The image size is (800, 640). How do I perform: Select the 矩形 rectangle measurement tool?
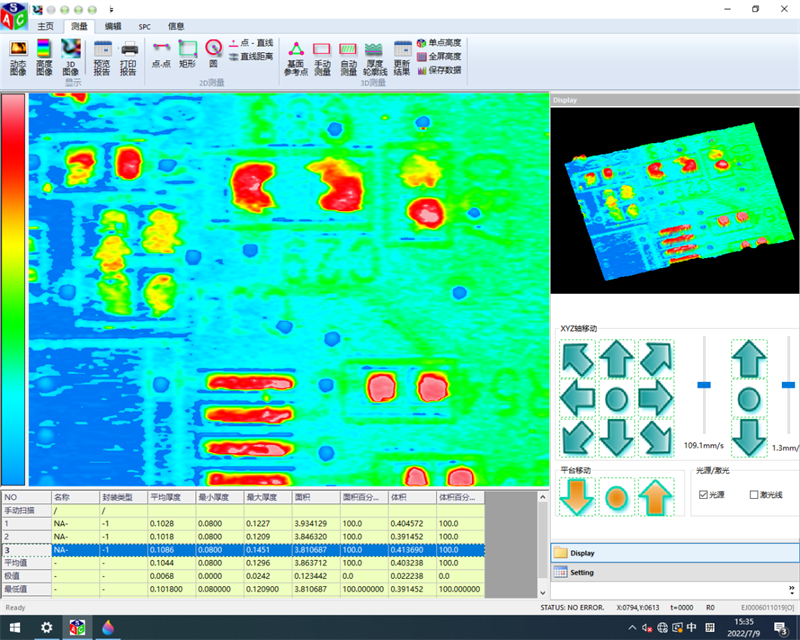(x=187, y=53)
